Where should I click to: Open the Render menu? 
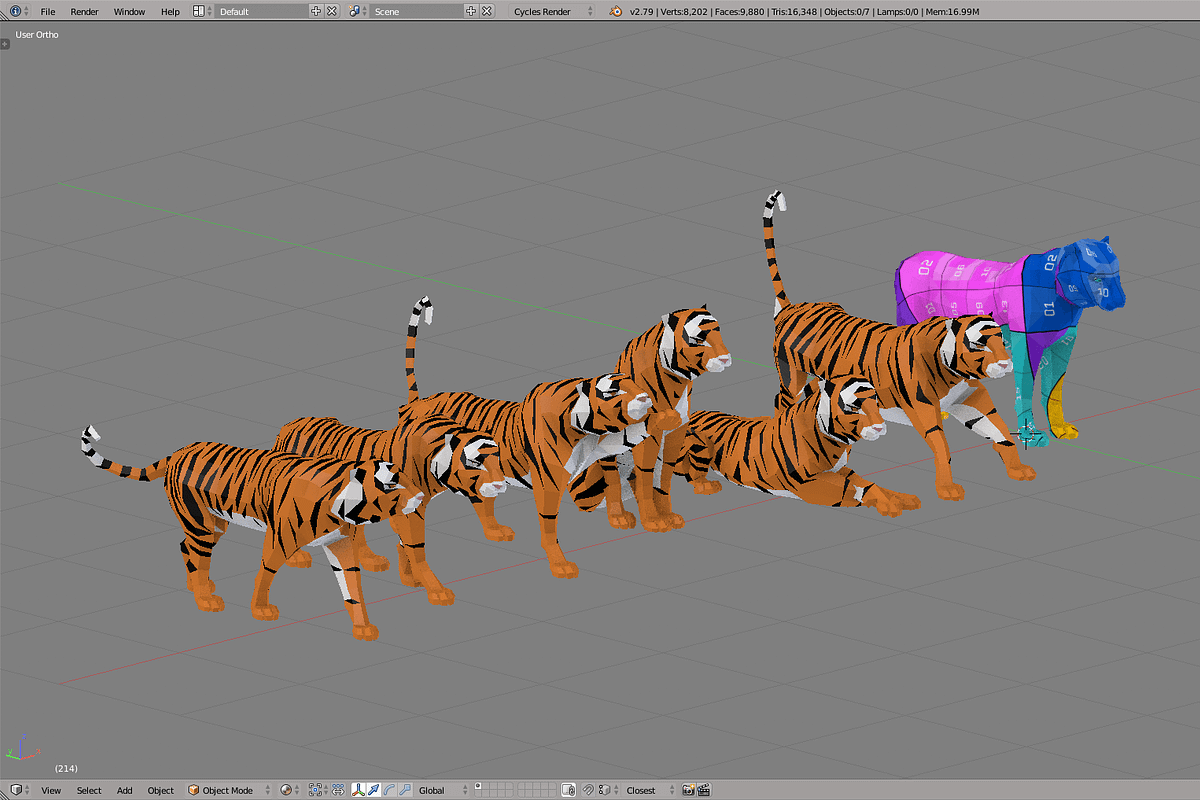(85, 11)
